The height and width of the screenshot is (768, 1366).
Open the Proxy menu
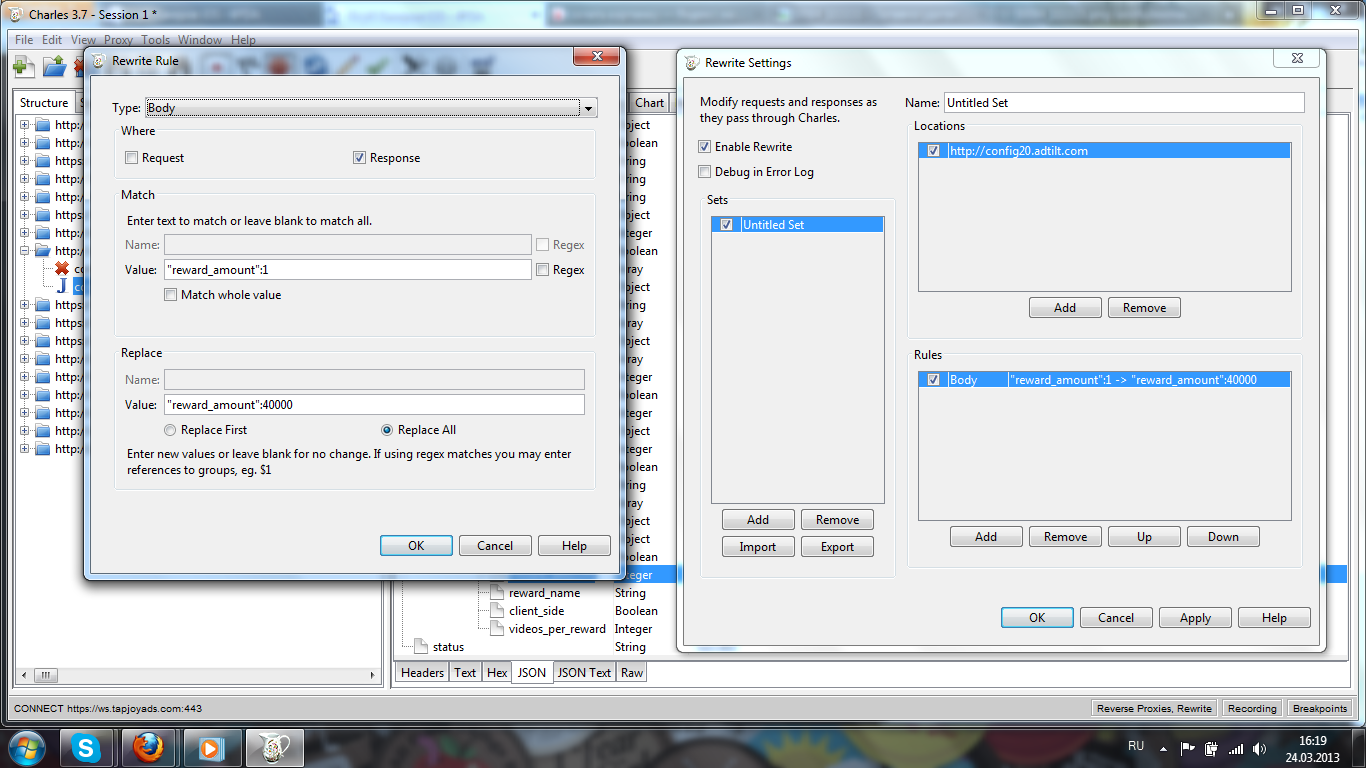click(x=118, y=40)
